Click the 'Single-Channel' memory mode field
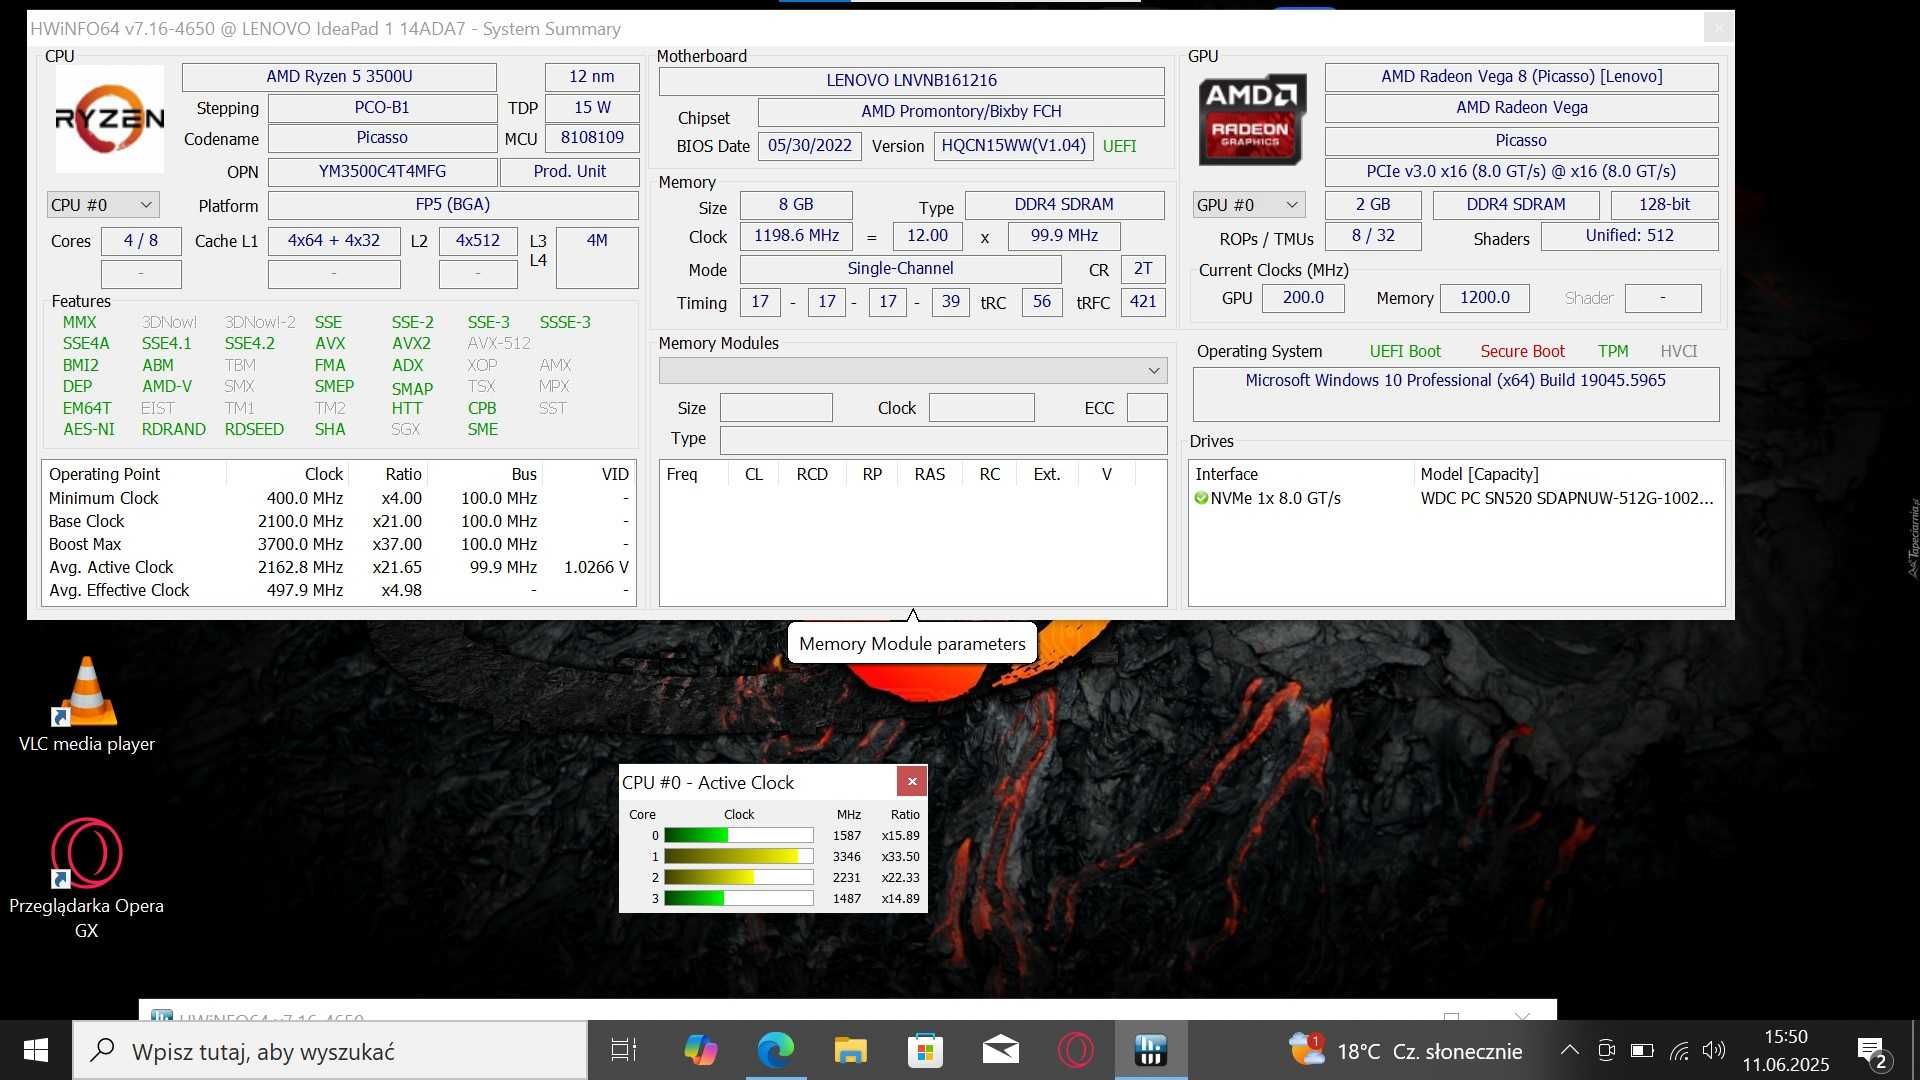Image resolution: width=1920 pixels, height=1080 pixels. (900, 269)
